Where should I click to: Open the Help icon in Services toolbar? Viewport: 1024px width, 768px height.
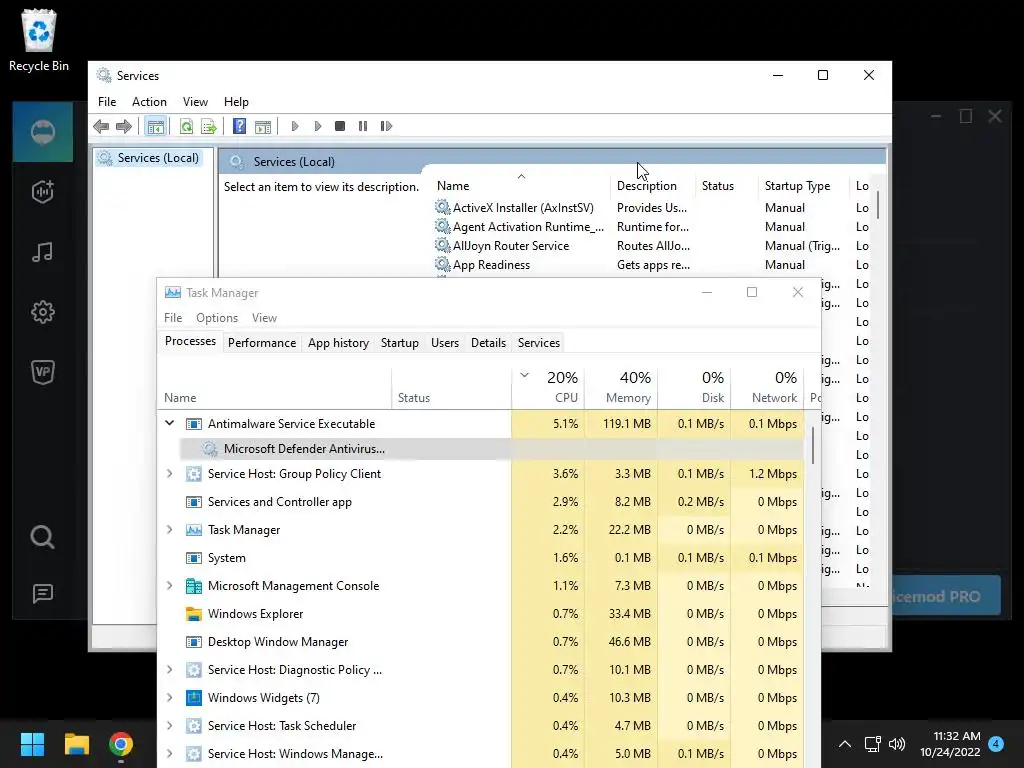click(240, 126)
